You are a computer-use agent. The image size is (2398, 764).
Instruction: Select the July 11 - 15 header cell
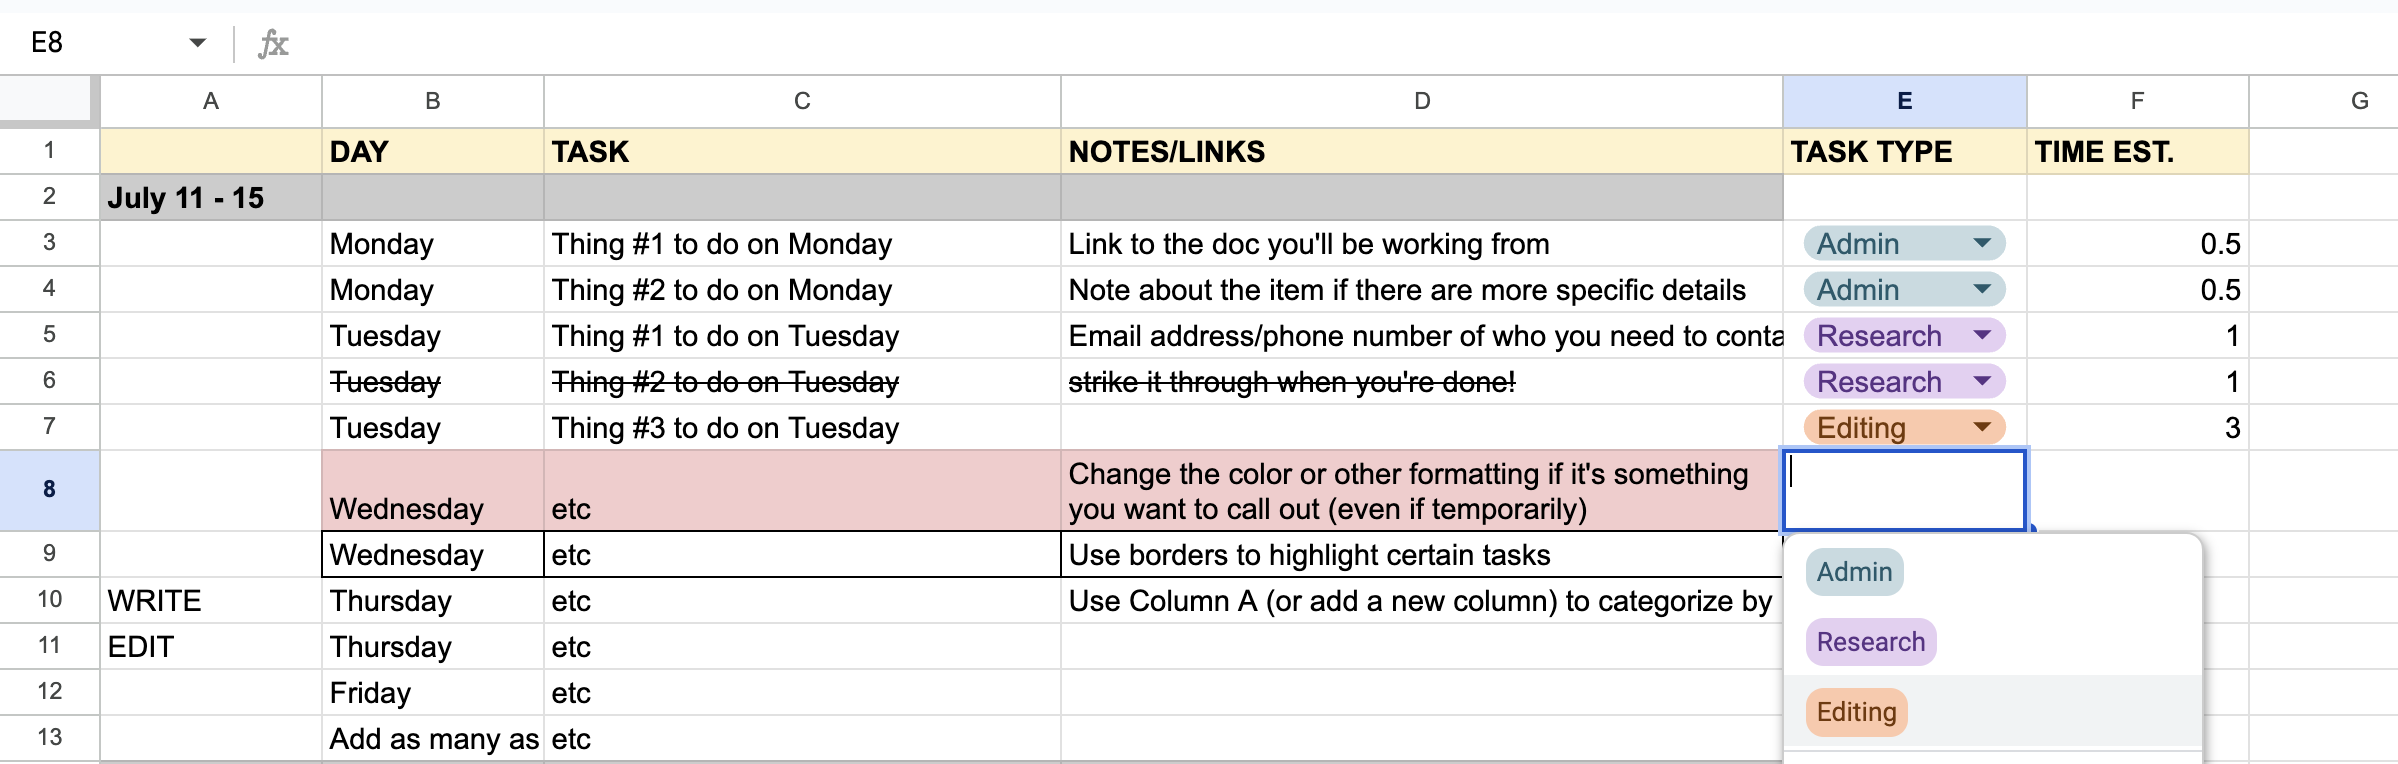(185, 197)
